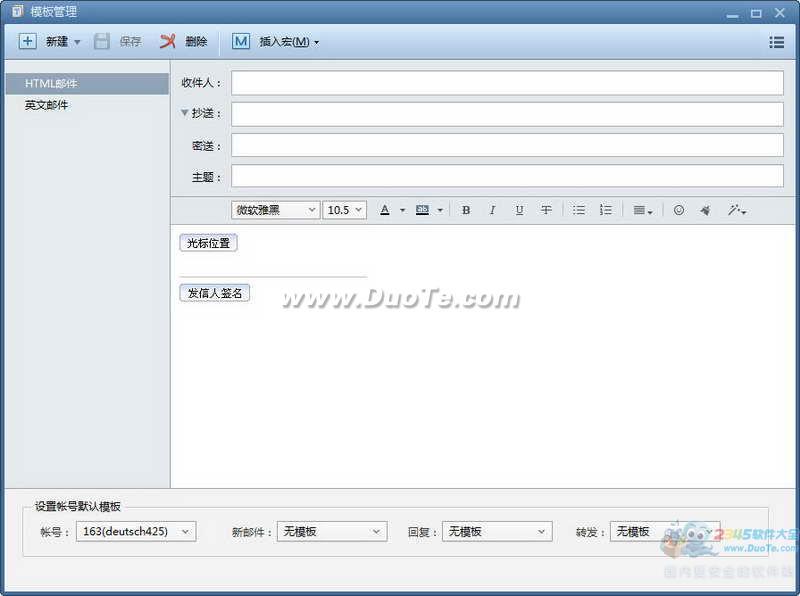
Task: Select the 英文邮件 template
Action: pyautogui.click(x=47, y=105)
